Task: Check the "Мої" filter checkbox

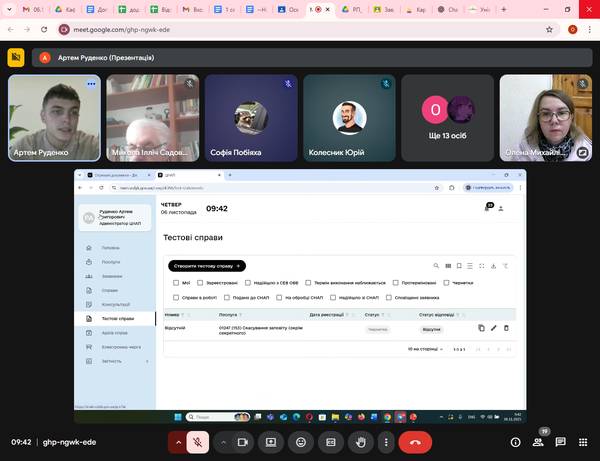Action: pyautogui.click(x=176, y=283)
